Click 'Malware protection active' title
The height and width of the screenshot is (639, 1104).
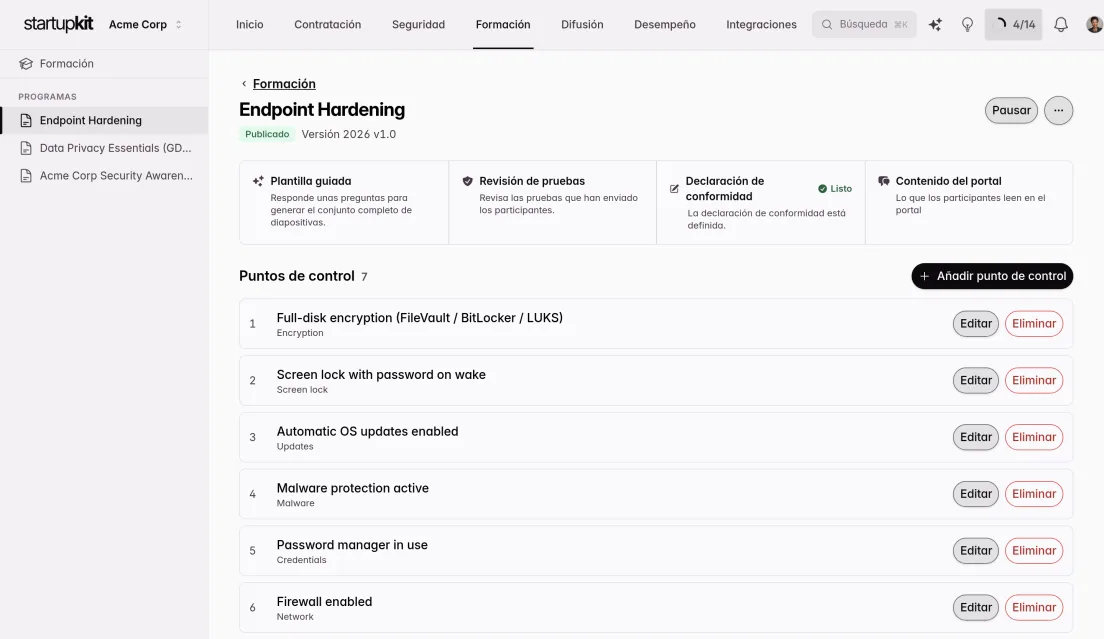353,488
